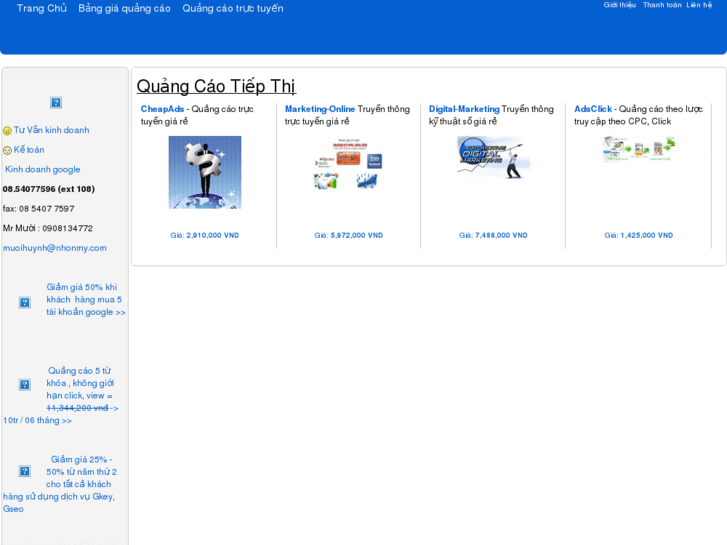Open Giảm giá 50% google accounts promo

click(86, 300)
